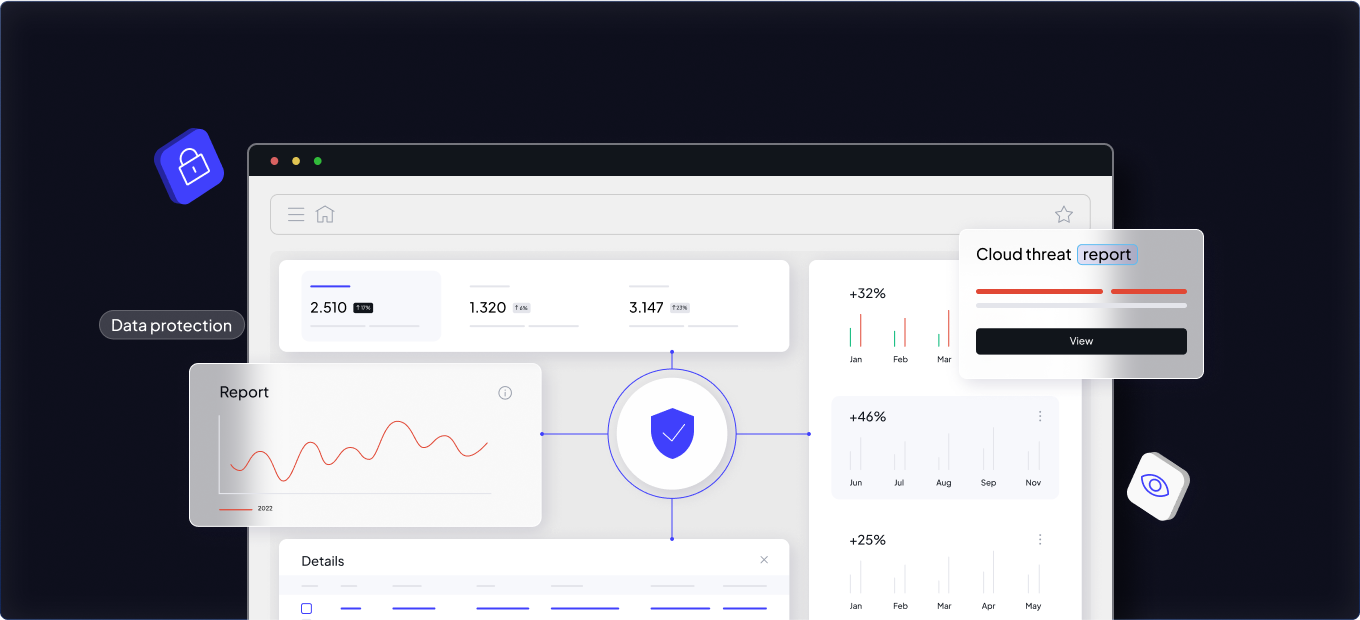Image resolution: width=1360 pixels, height=620 pixels.
Task: Click the Aug bar in +46% chart
Action: coord(944,451)
